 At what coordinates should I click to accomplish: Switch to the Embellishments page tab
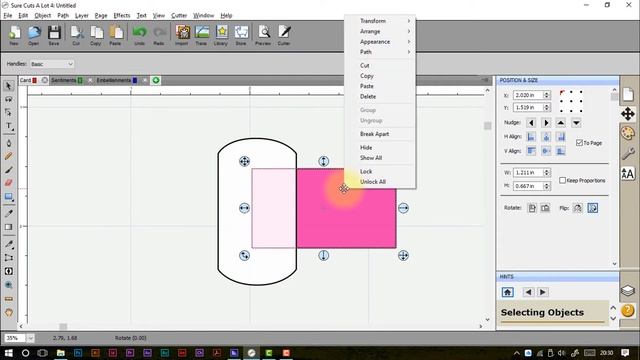click(113, 80)
